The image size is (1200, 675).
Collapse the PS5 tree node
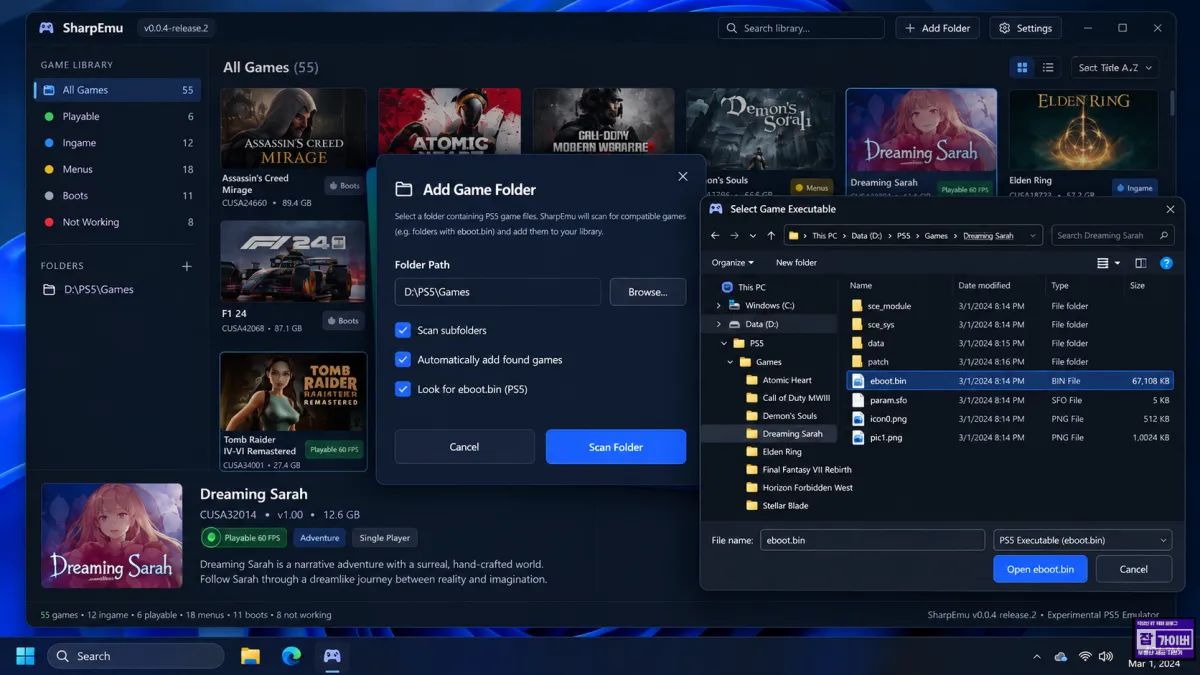click(723, 343)
